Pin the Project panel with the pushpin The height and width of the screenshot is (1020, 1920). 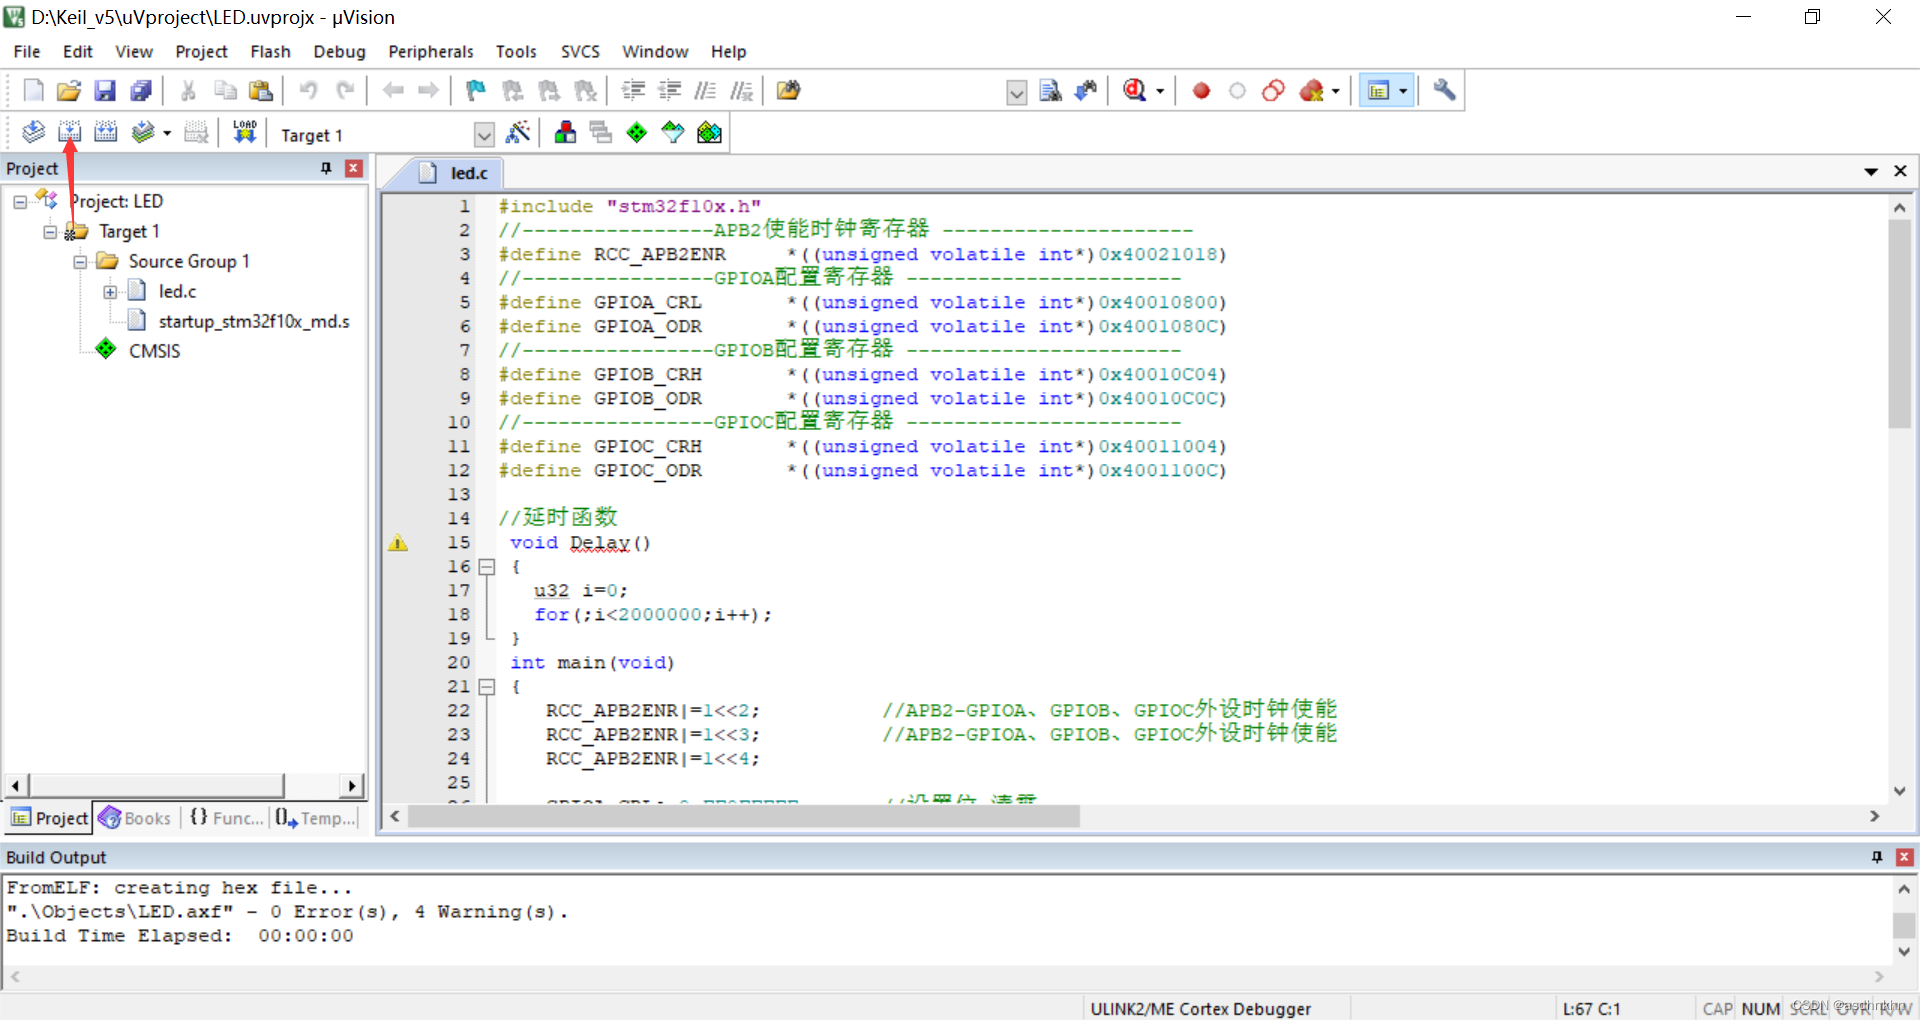pyautogui.click(x=326, y=168)
